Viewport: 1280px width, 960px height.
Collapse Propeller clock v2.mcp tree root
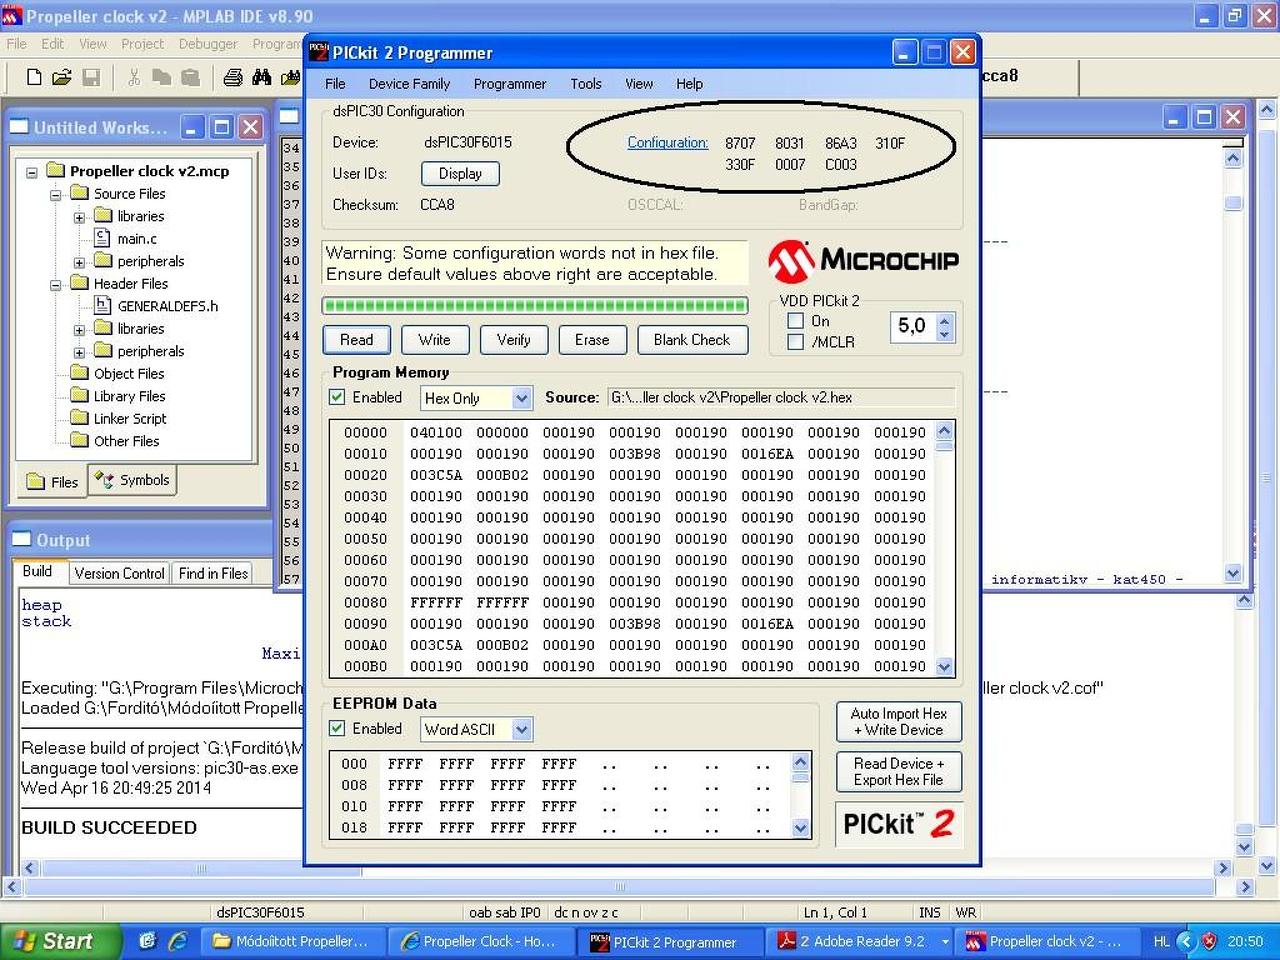click(32, 172)
